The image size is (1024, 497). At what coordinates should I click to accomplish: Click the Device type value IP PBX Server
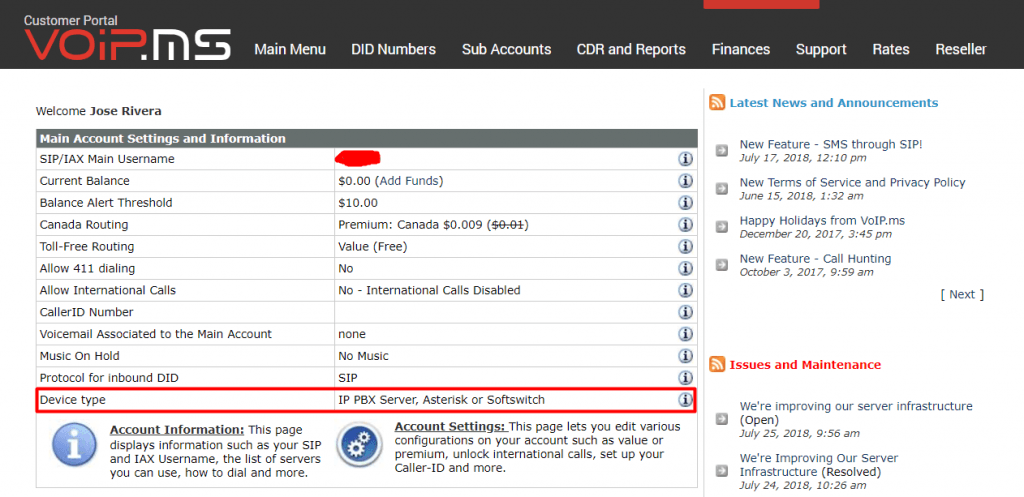pyautogui.click(x=441, y=400)
